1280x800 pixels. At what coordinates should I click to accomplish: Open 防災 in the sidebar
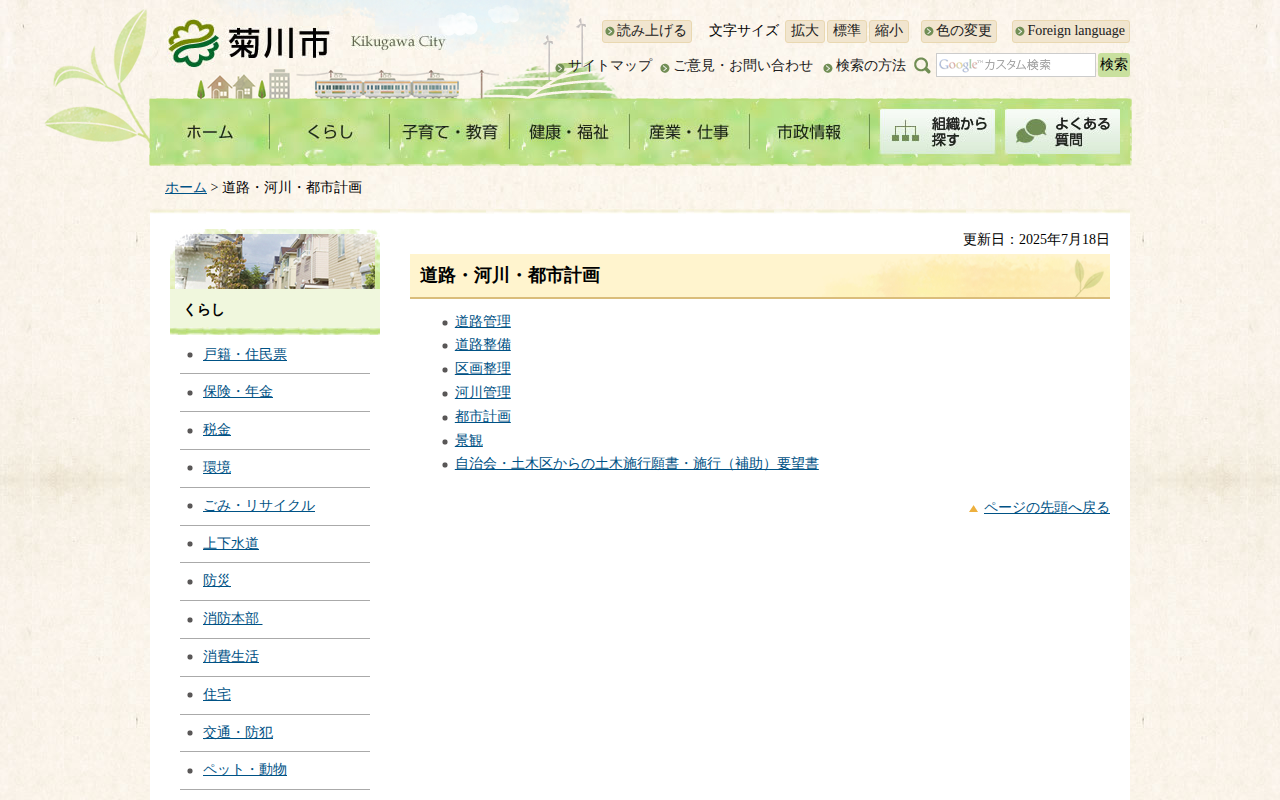click(x=217, y=581)
